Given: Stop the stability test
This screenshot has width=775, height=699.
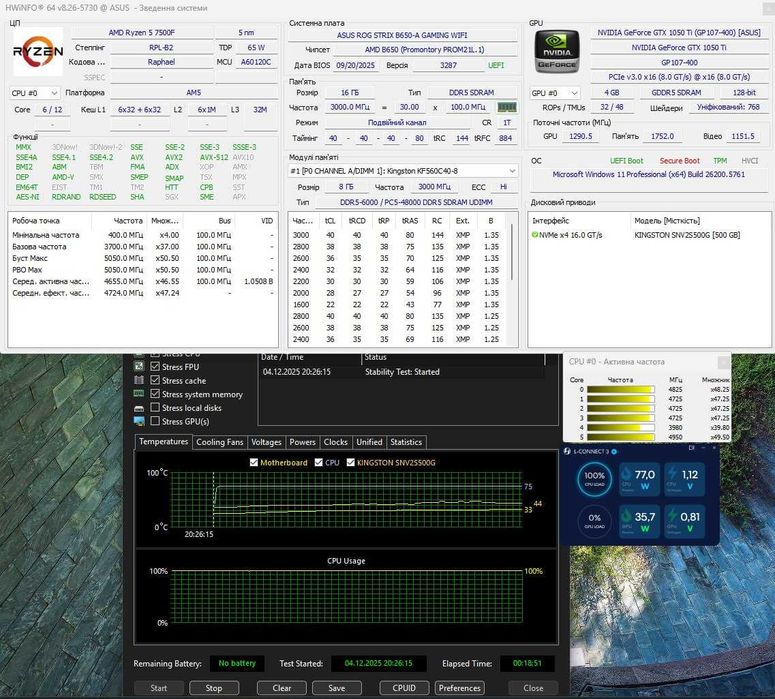Looking at the screenshot, I should coord(214,688).
